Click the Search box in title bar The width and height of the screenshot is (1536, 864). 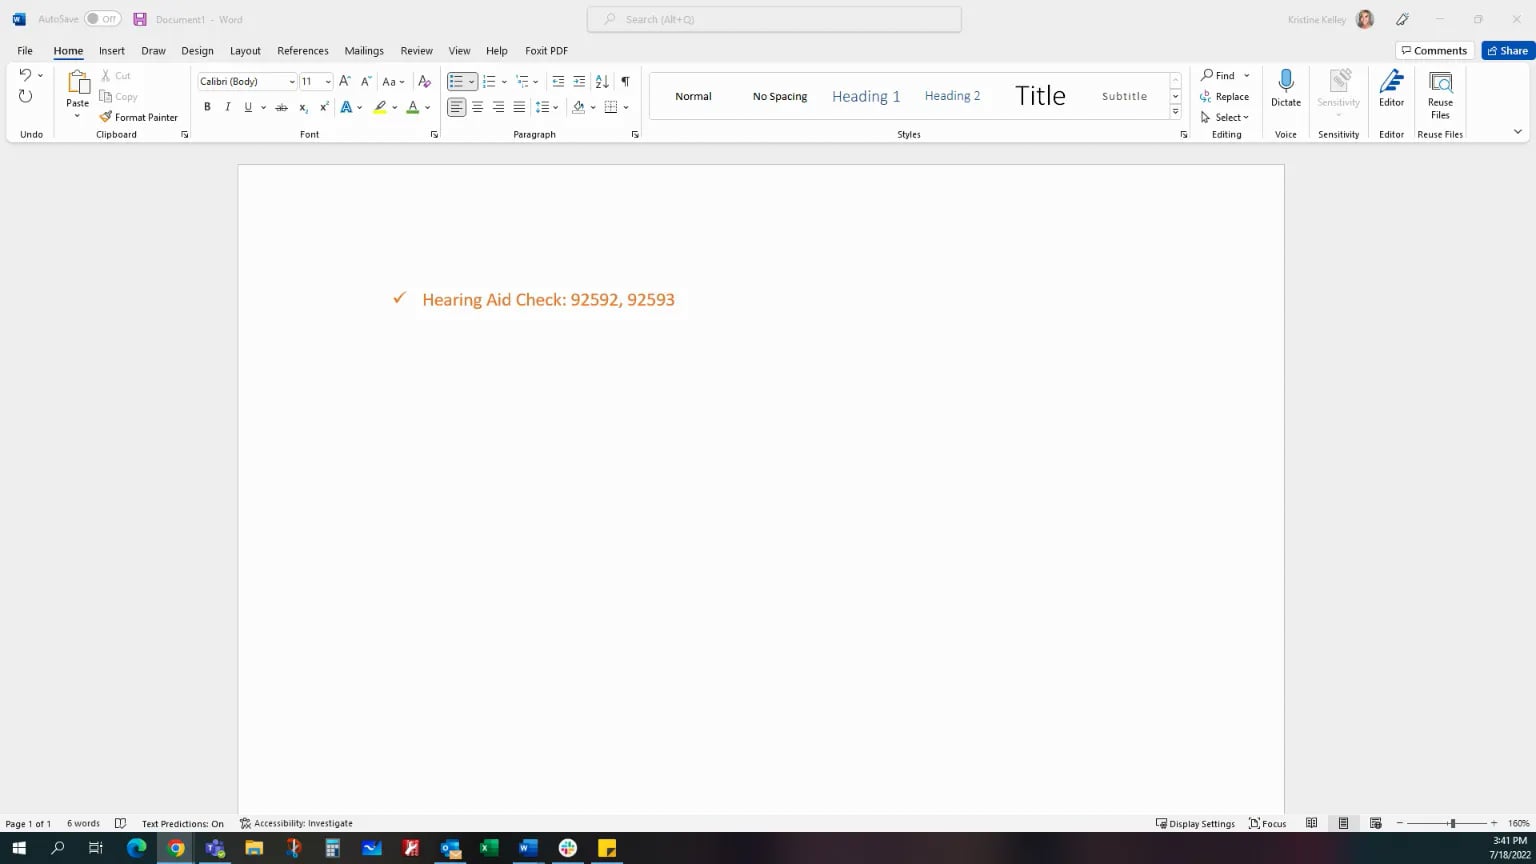(774, 19)
